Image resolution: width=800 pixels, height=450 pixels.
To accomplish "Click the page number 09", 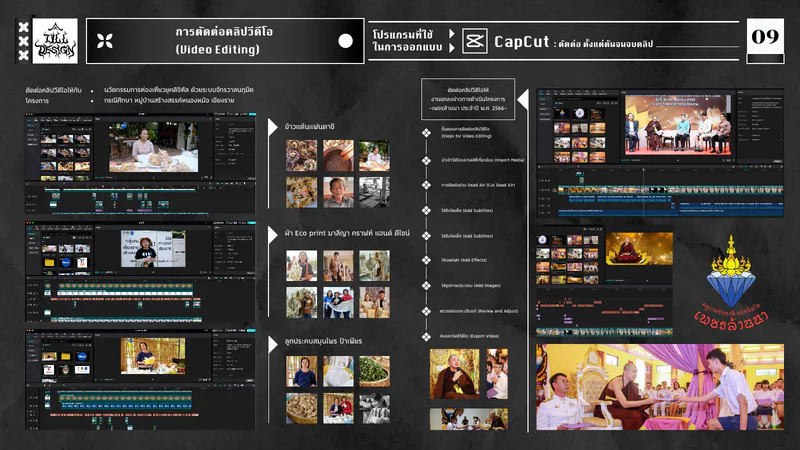I will [765, 36].
